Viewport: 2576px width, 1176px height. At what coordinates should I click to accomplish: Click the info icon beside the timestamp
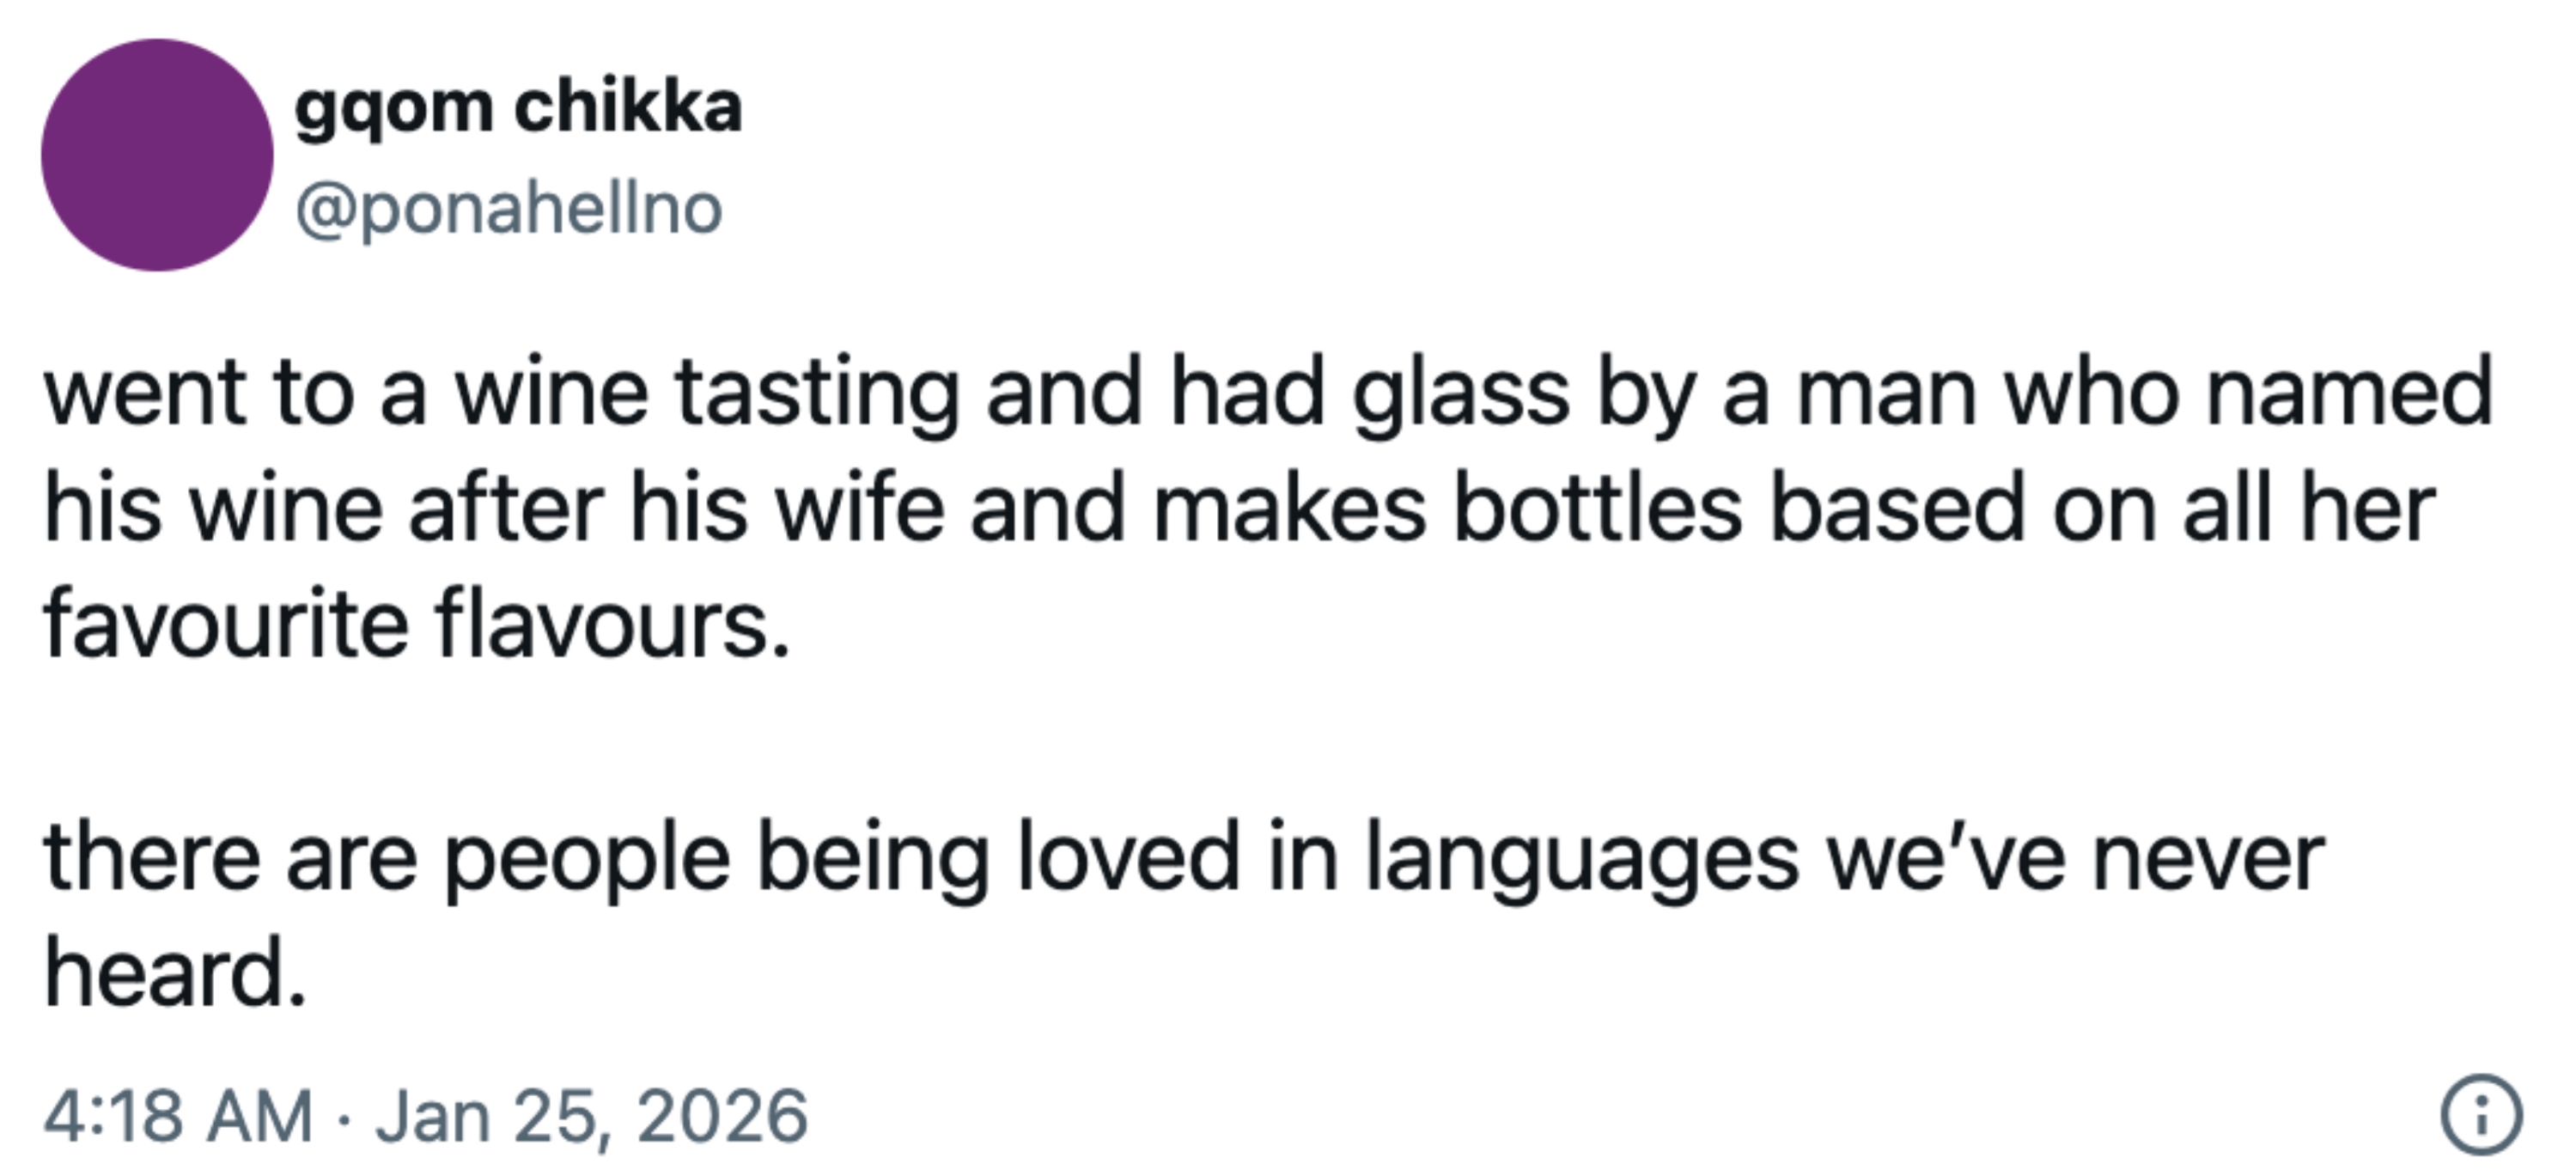[2481, 1115]
